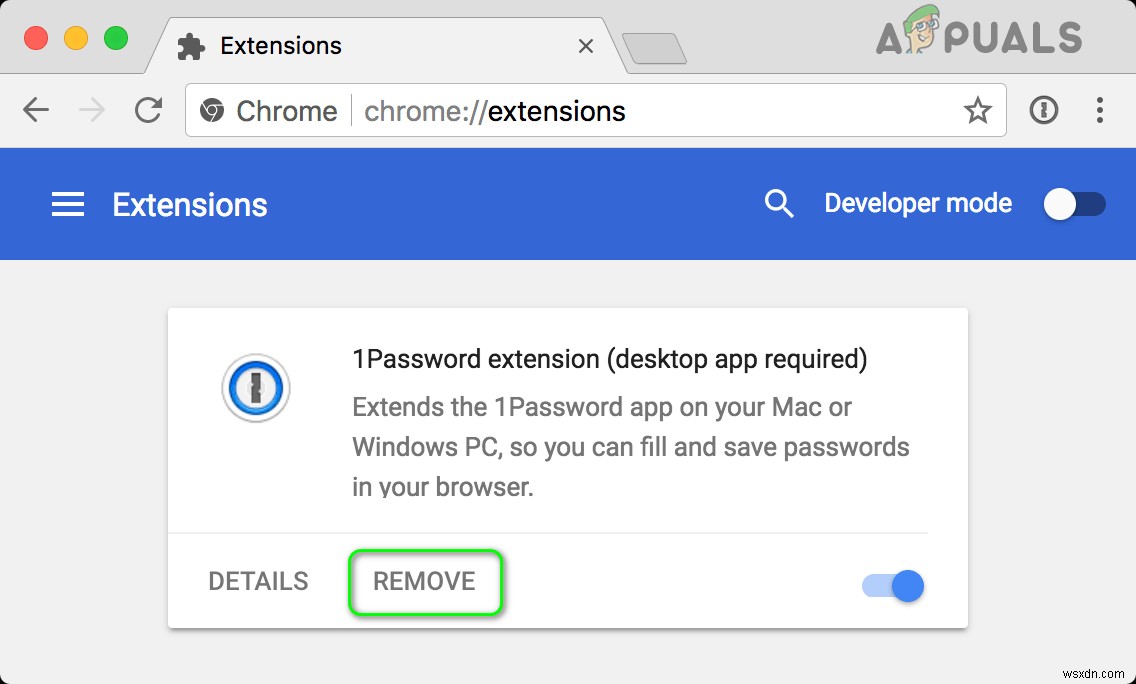Viewport: 1136px width, 684px height.
Task: Click the puzzle piece icon on the Extensions tab
Action: click(x=189, y=45)
